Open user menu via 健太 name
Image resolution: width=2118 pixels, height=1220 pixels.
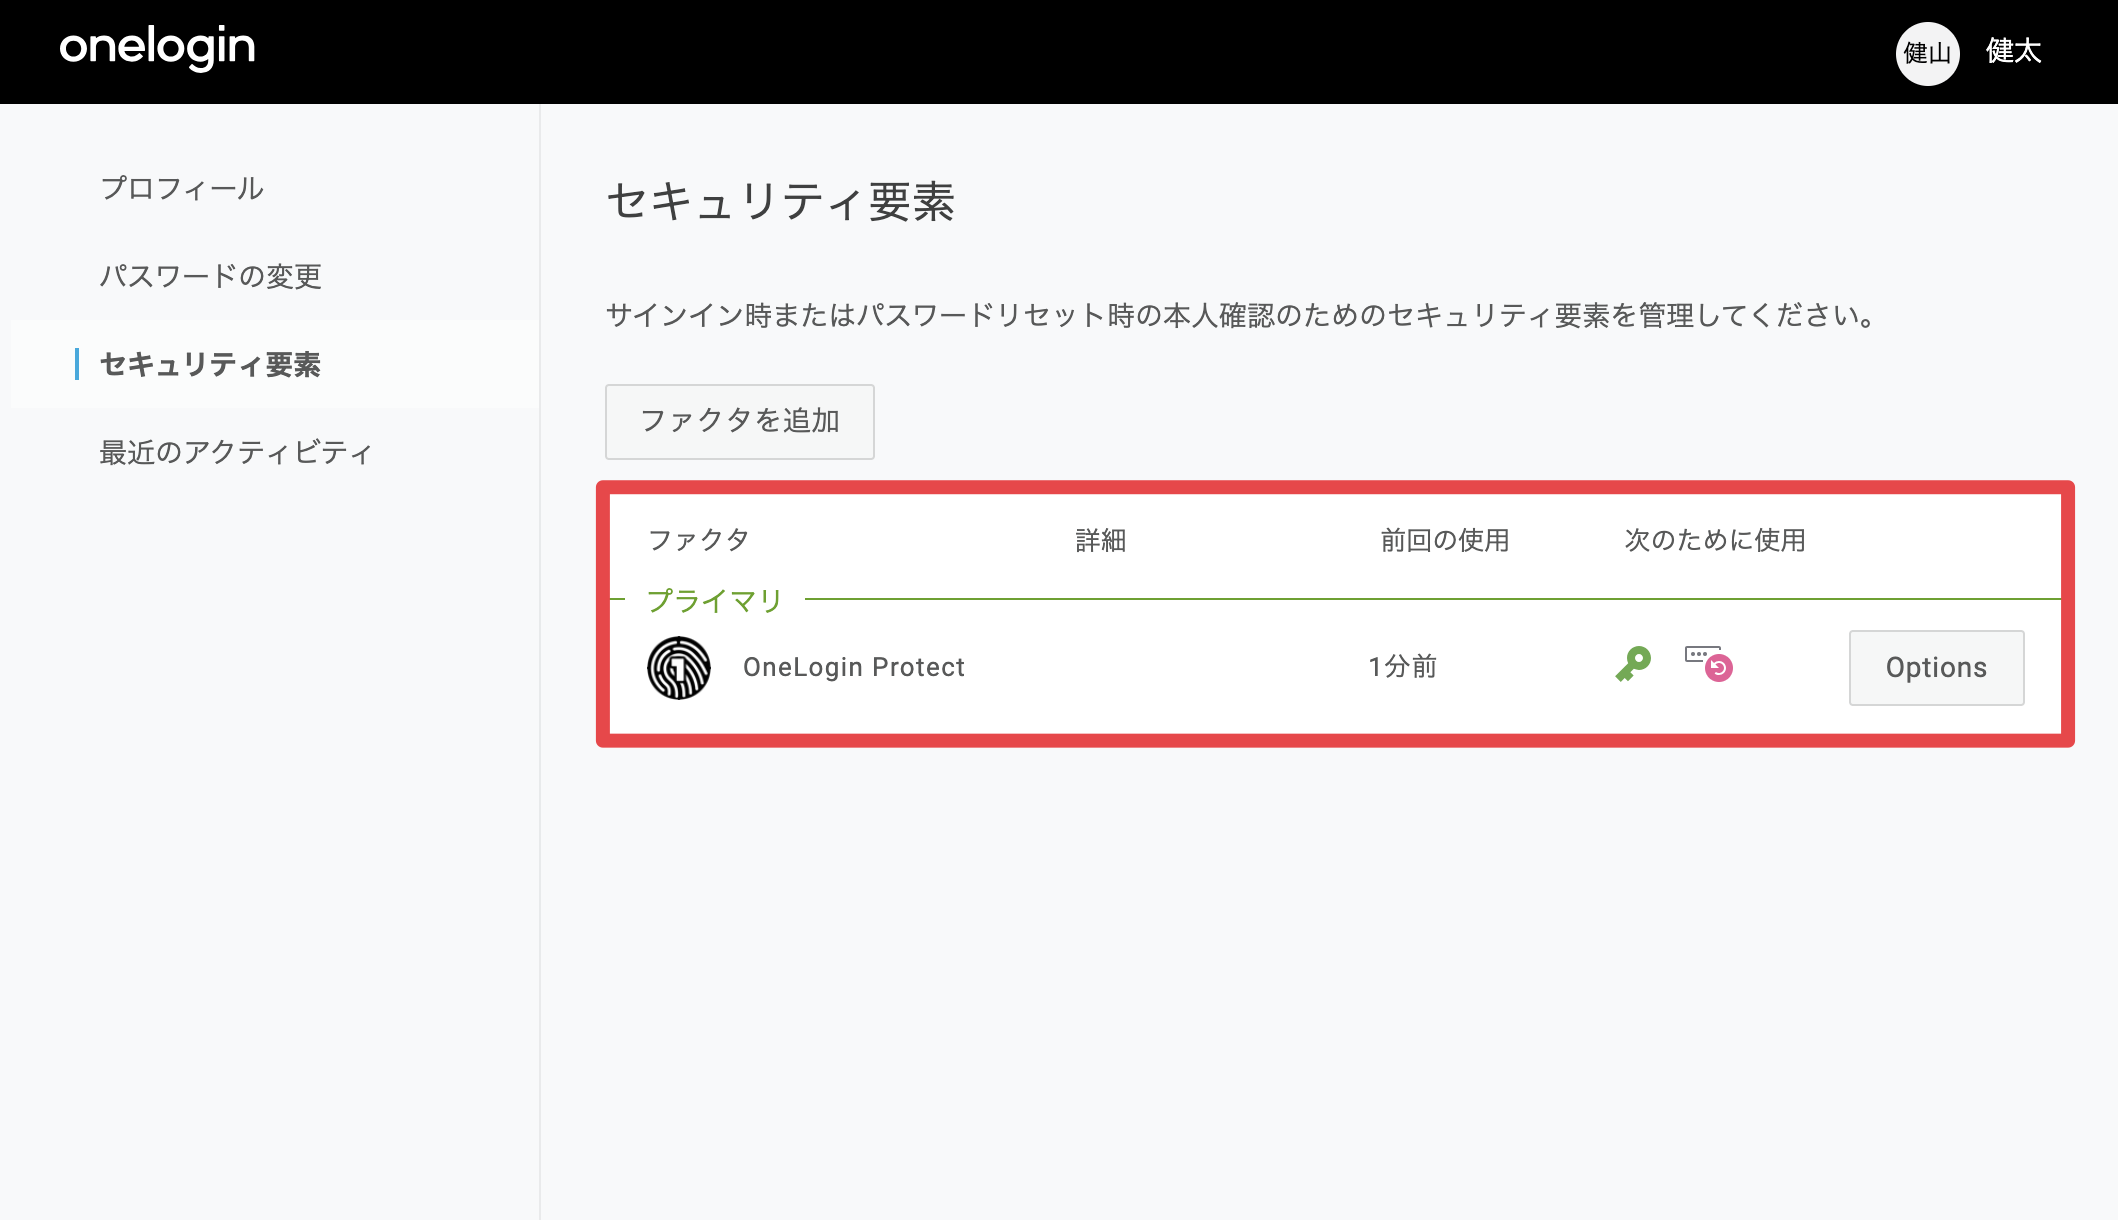point(2013,51)
